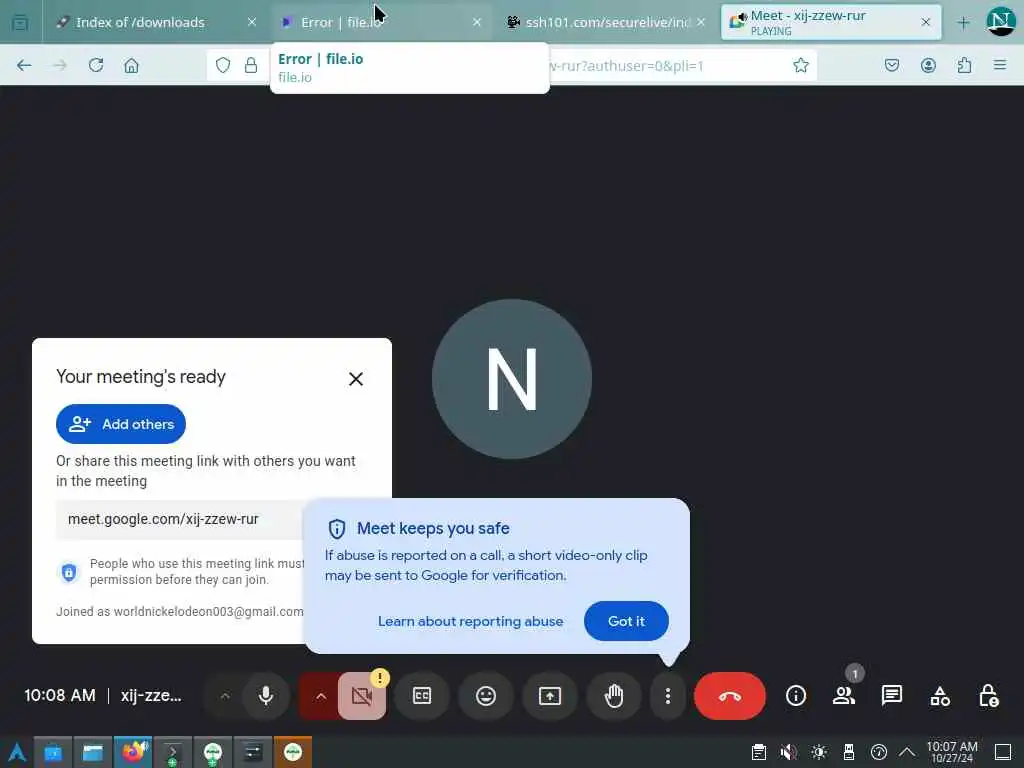Mute the microphone in Meet
The width and height of the screenshot is (1024, 768).
[x=266, y=696]
